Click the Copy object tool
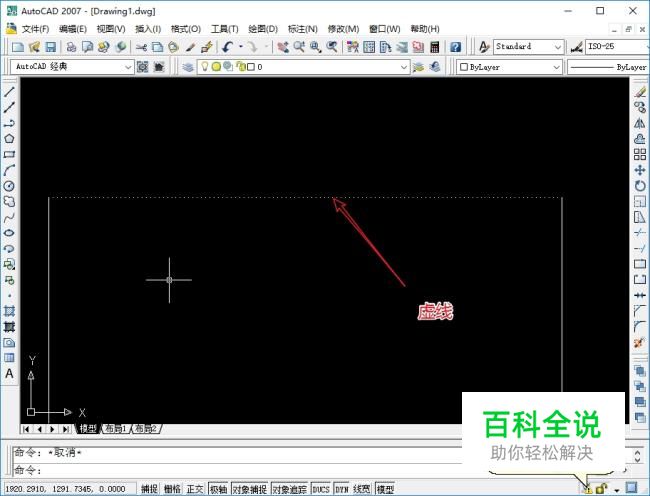This screenshot has width=650, height=496. click(x=640, y=107)
